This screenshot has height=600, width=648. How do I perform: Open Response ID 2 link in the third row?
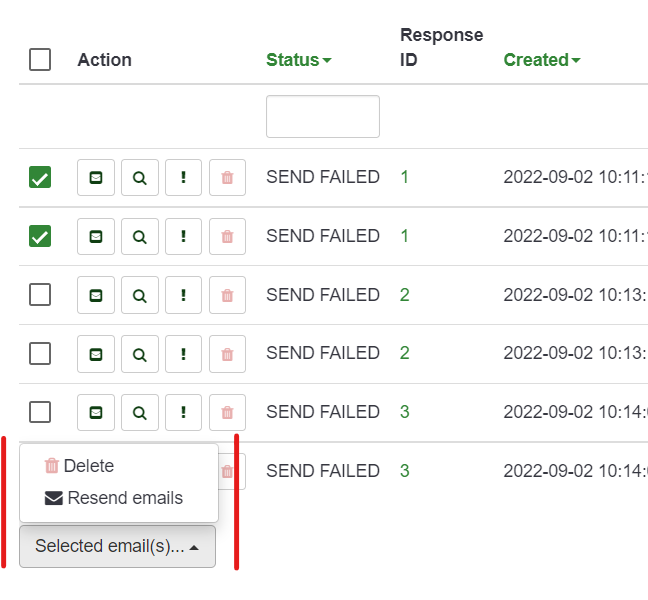[405, 295]
